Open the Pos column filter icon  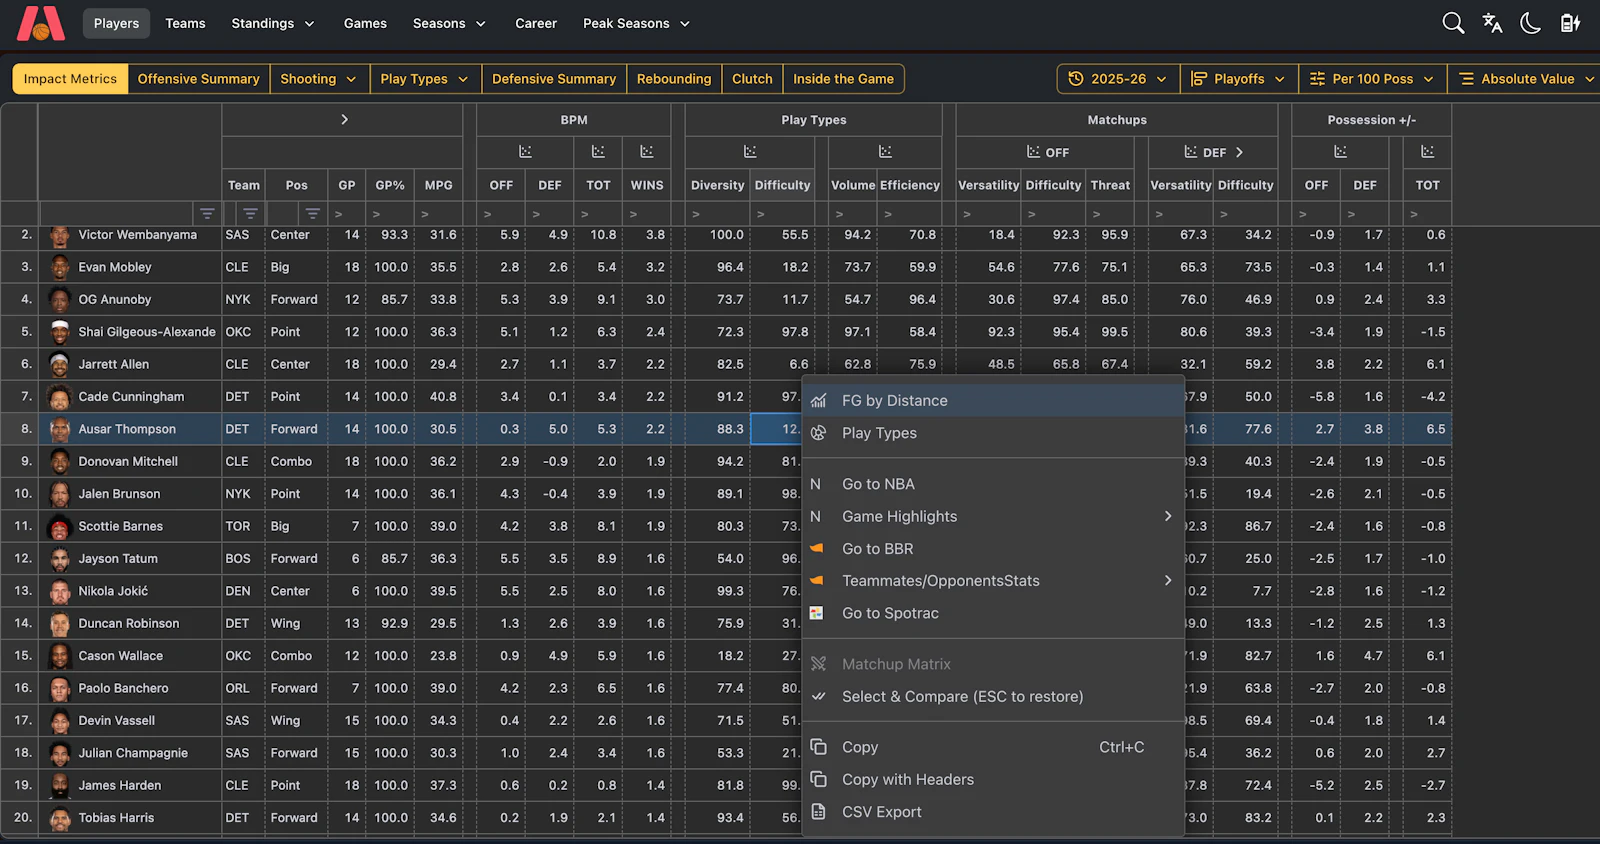(x=313, y=214)
